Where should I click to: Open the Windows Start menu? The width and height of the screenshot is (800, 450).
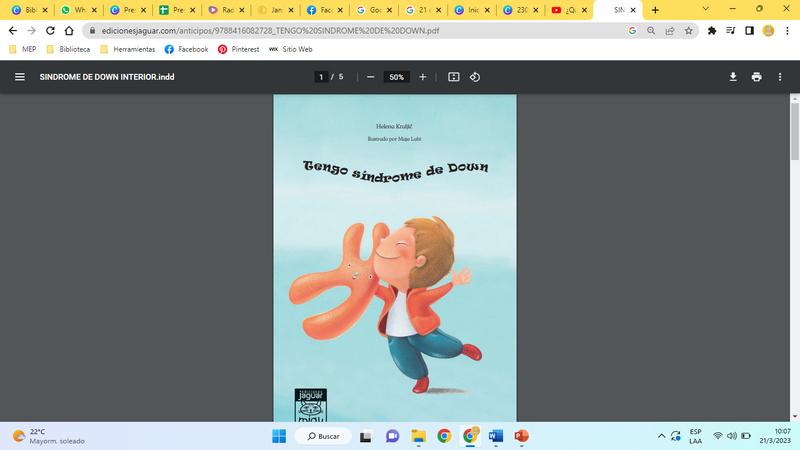coord(279,436)
